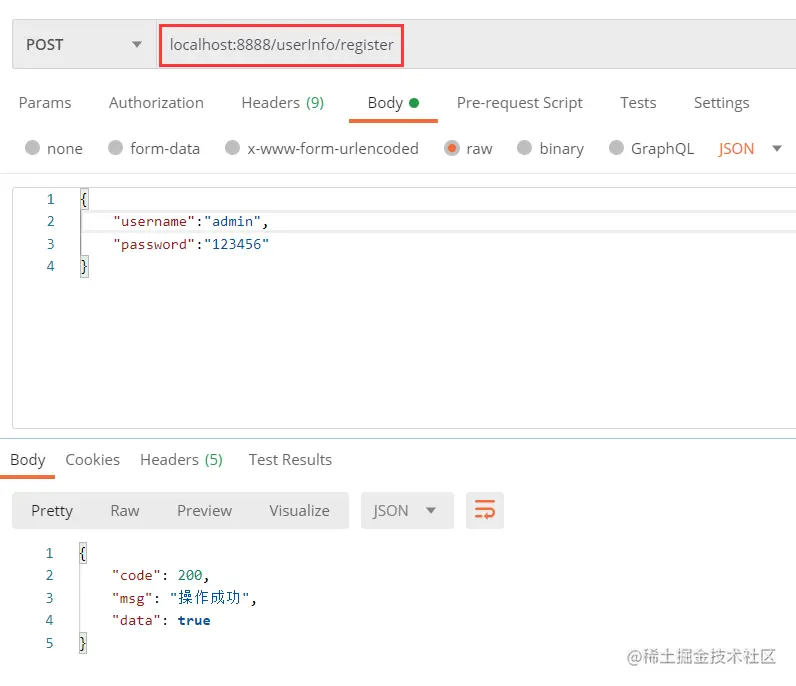Open the Pre-request Script tab
The width and height of the screenshot is (796, 686).
[x=519, y=103]
